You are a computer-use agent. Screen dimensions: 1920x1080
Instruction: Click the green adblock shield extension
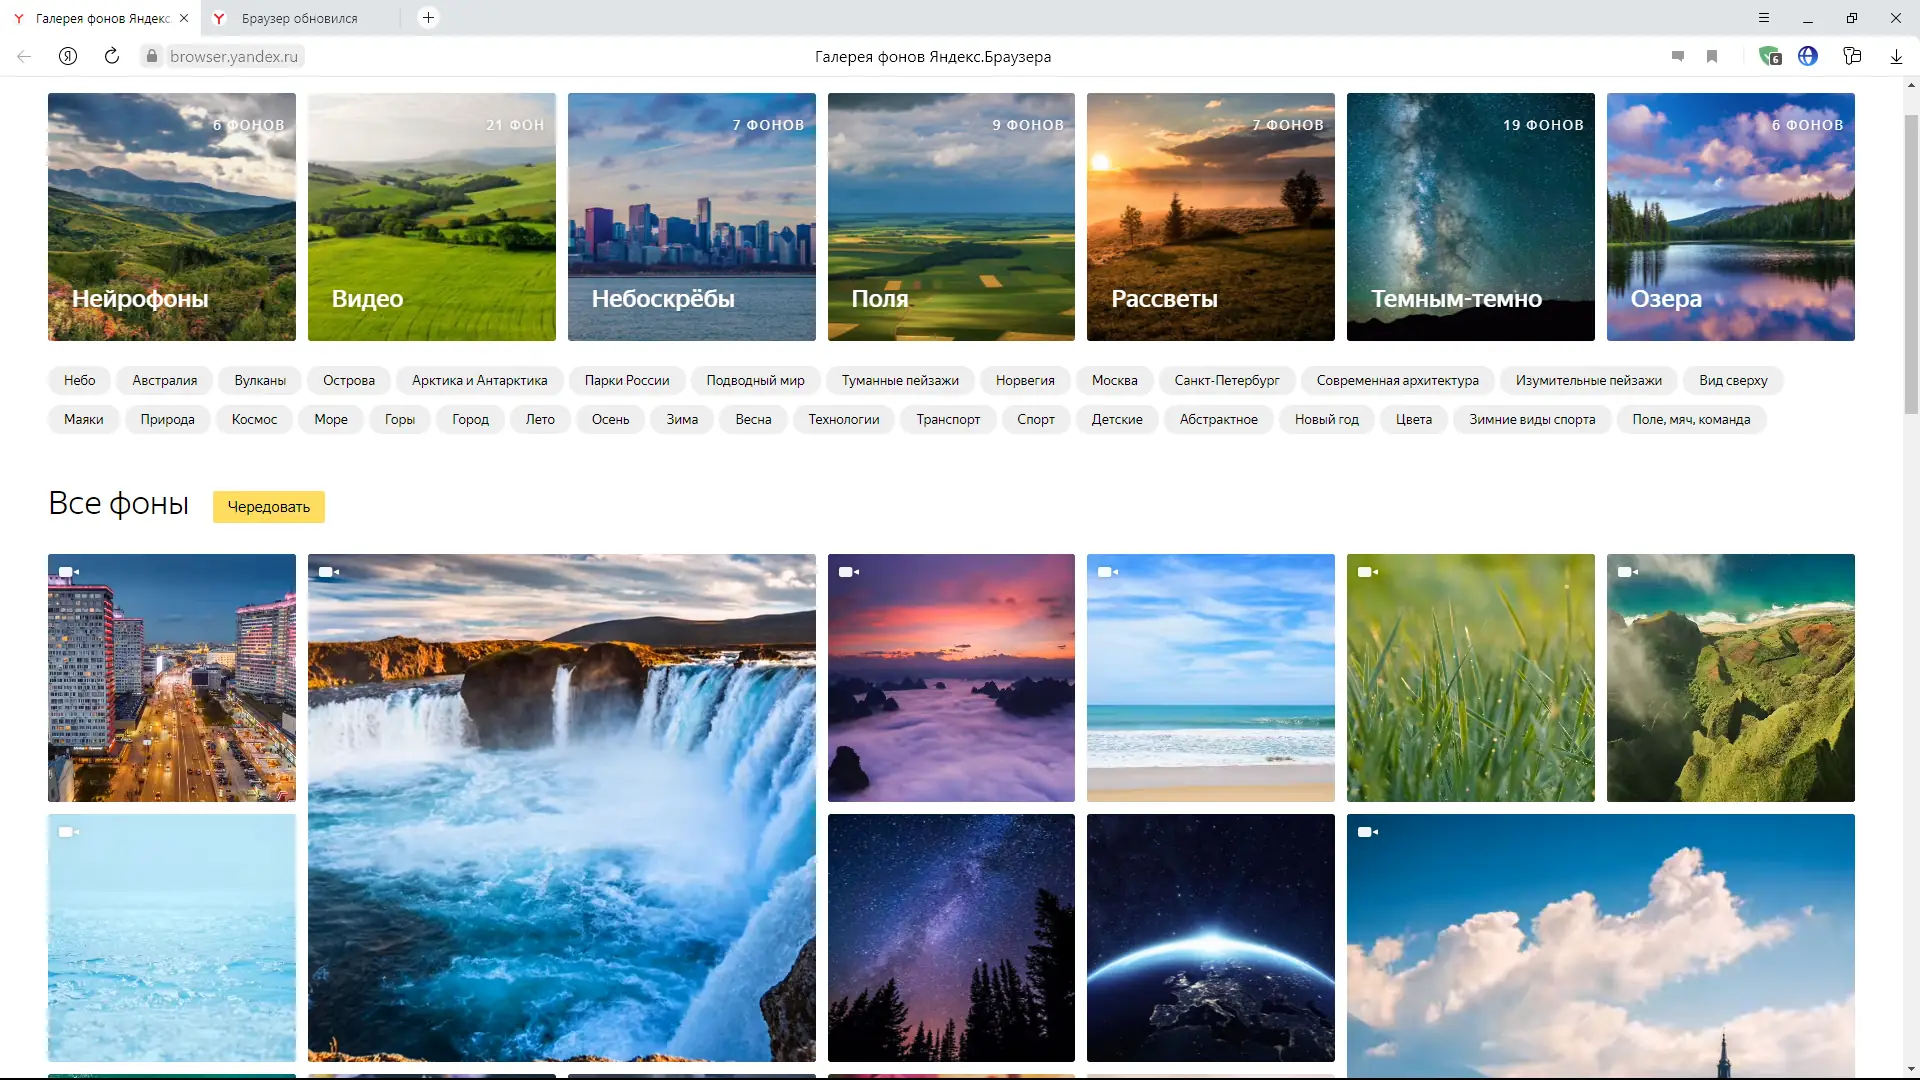[x=1770, y=57]
